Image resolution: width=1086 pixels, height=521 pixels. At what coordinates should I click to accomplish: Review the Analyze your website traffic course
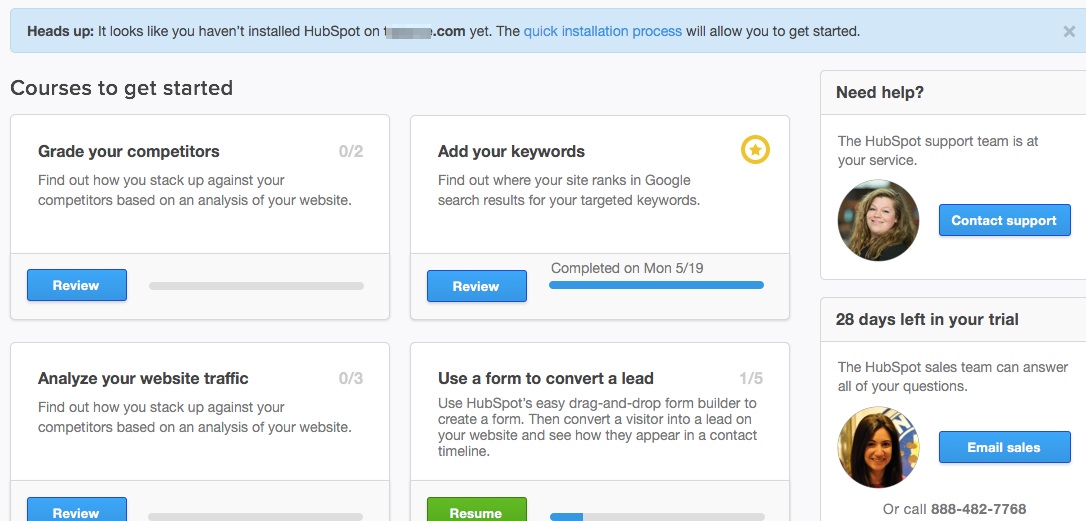(x=77, y=511)
